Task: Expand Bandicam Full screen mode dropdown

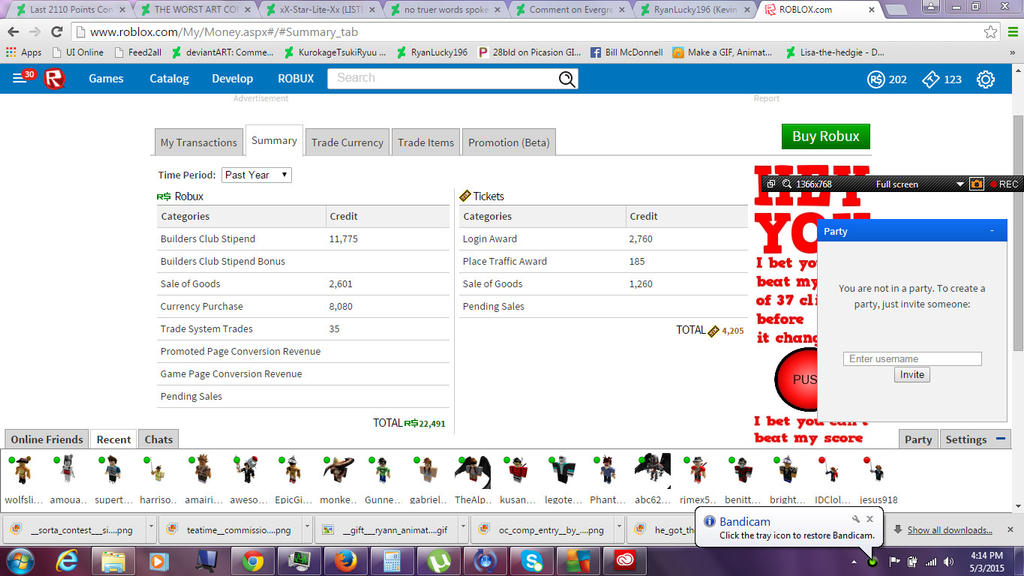Action: pos(959,184)
